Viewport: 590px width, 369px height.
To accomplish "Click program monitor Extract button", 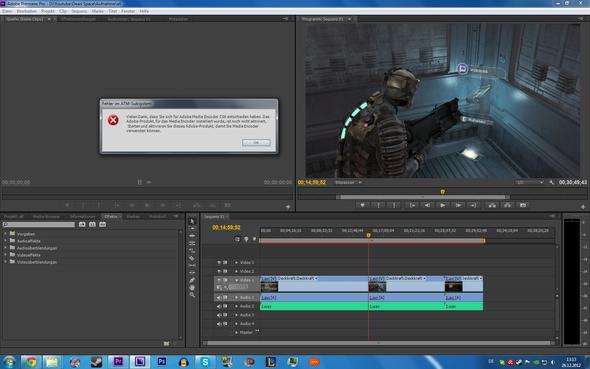I will [x=507, y=205].
